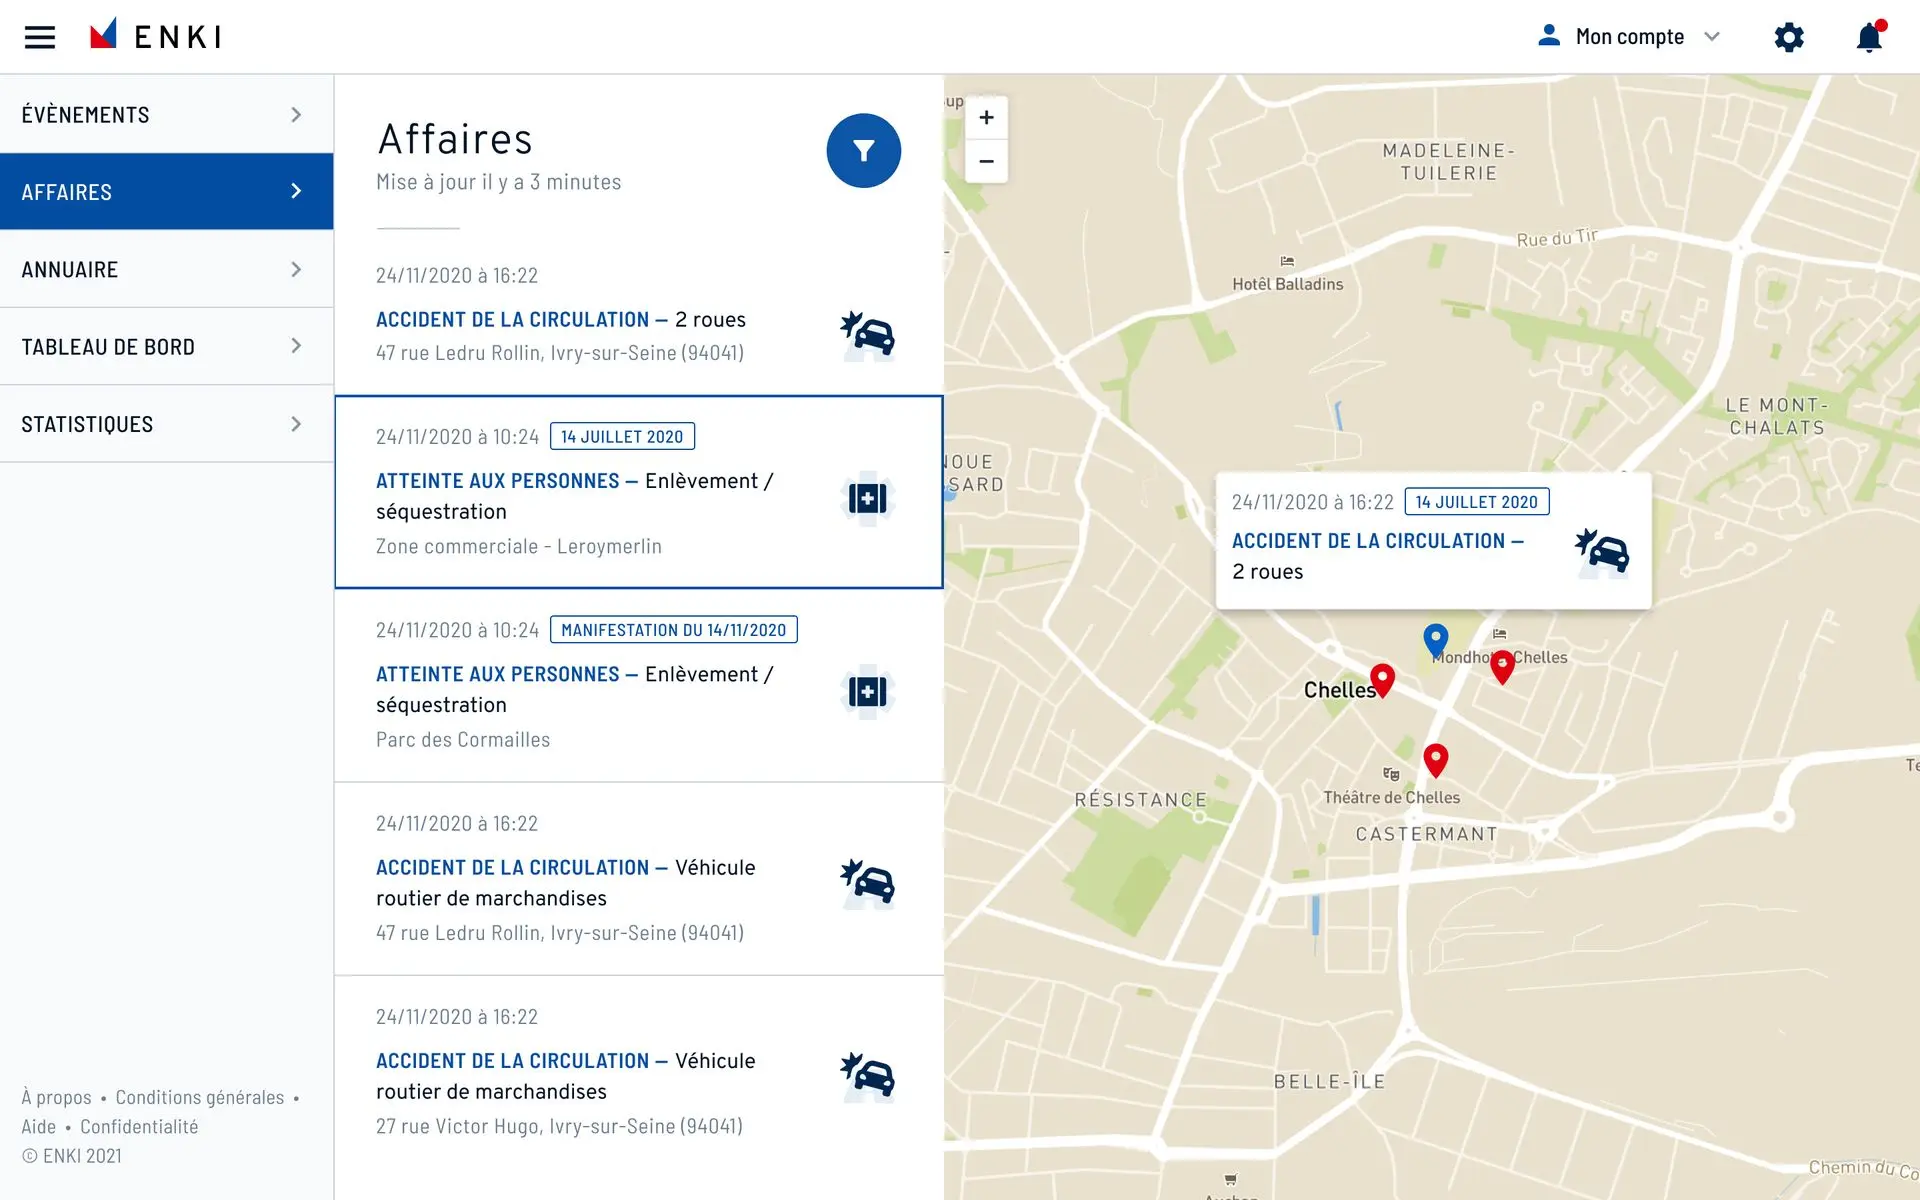Image resolution: width=1920 pixels, height=1200 pixels.
Task: Expand the Mon compte dropdown chevron
Action: [x=1712, y=37]
